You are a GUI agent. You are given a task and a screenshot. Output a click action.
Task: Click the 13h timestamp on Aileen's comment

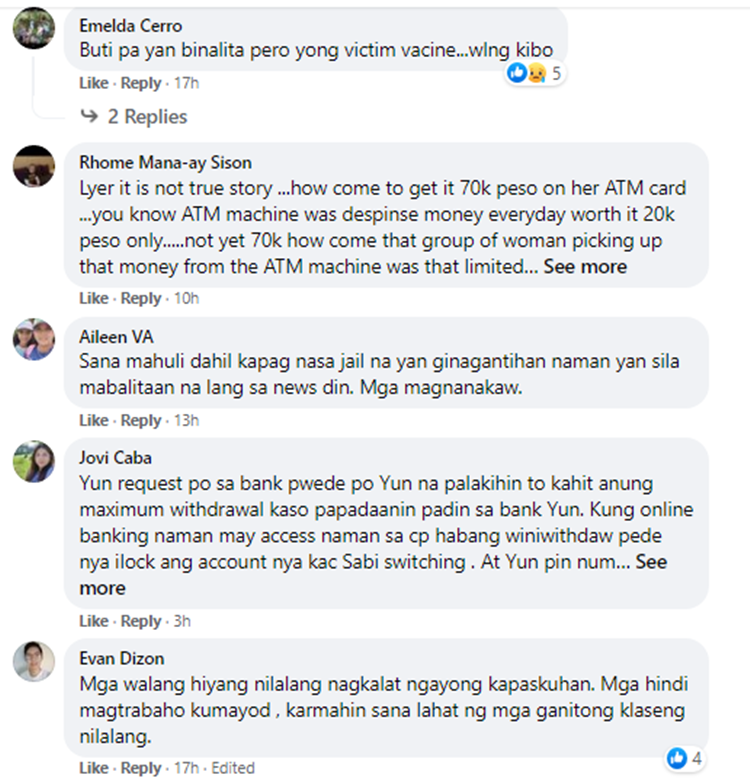coord(186,420)
